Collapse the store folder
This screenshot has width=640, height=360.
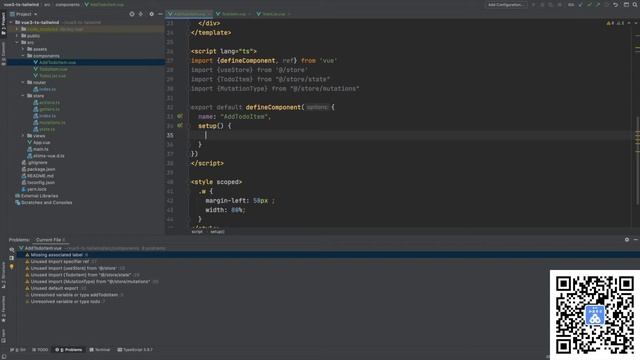(23, 96)
